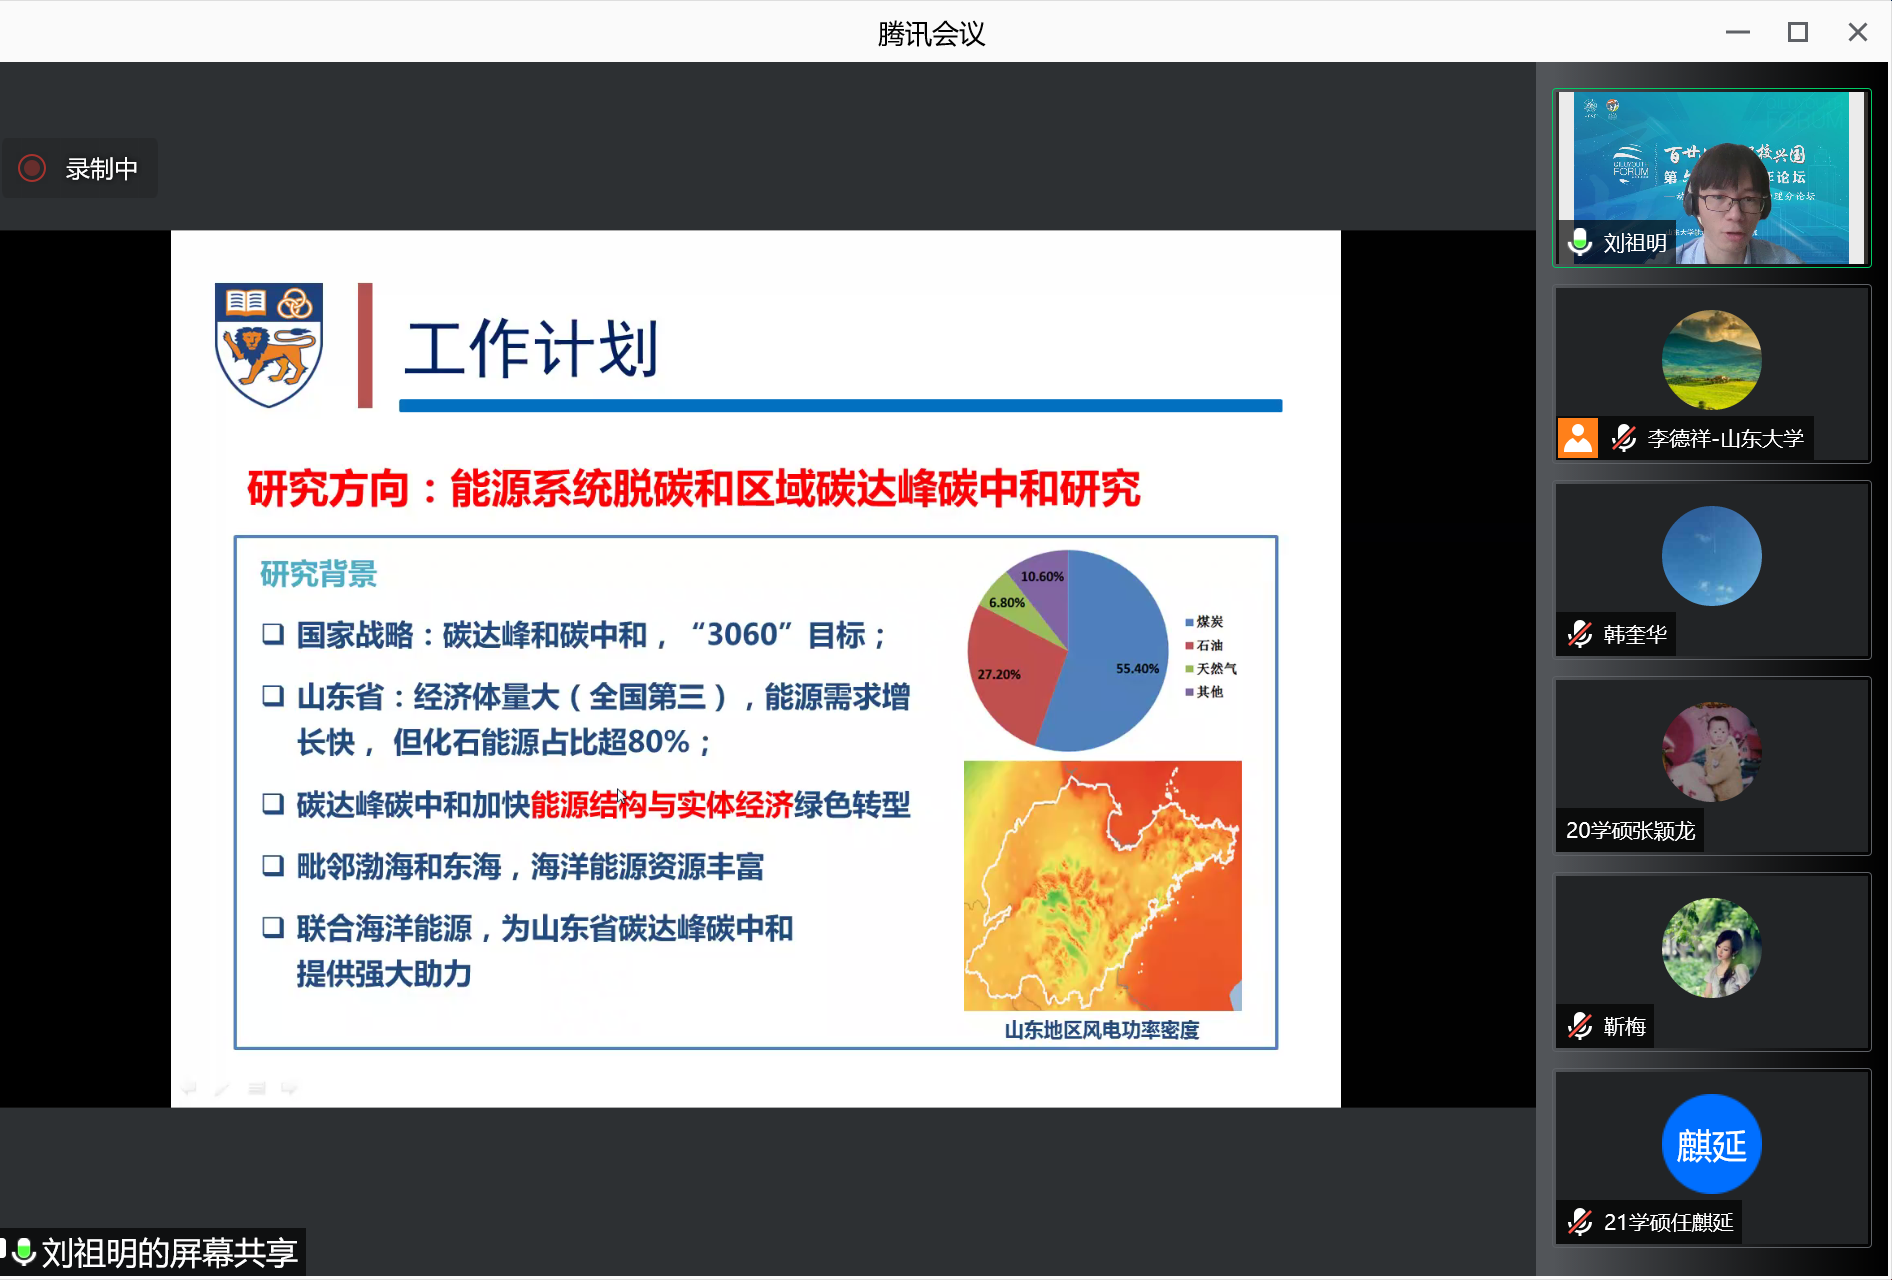Click the green microphone icon beside 刘祖明
Viewport: 1892px width, 1280px height.
click(1580, 242)
